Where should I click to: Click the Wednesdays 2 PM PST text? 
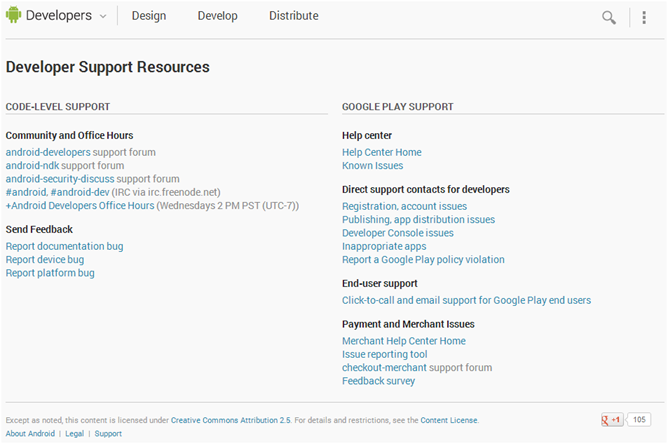tap(228, 205)
